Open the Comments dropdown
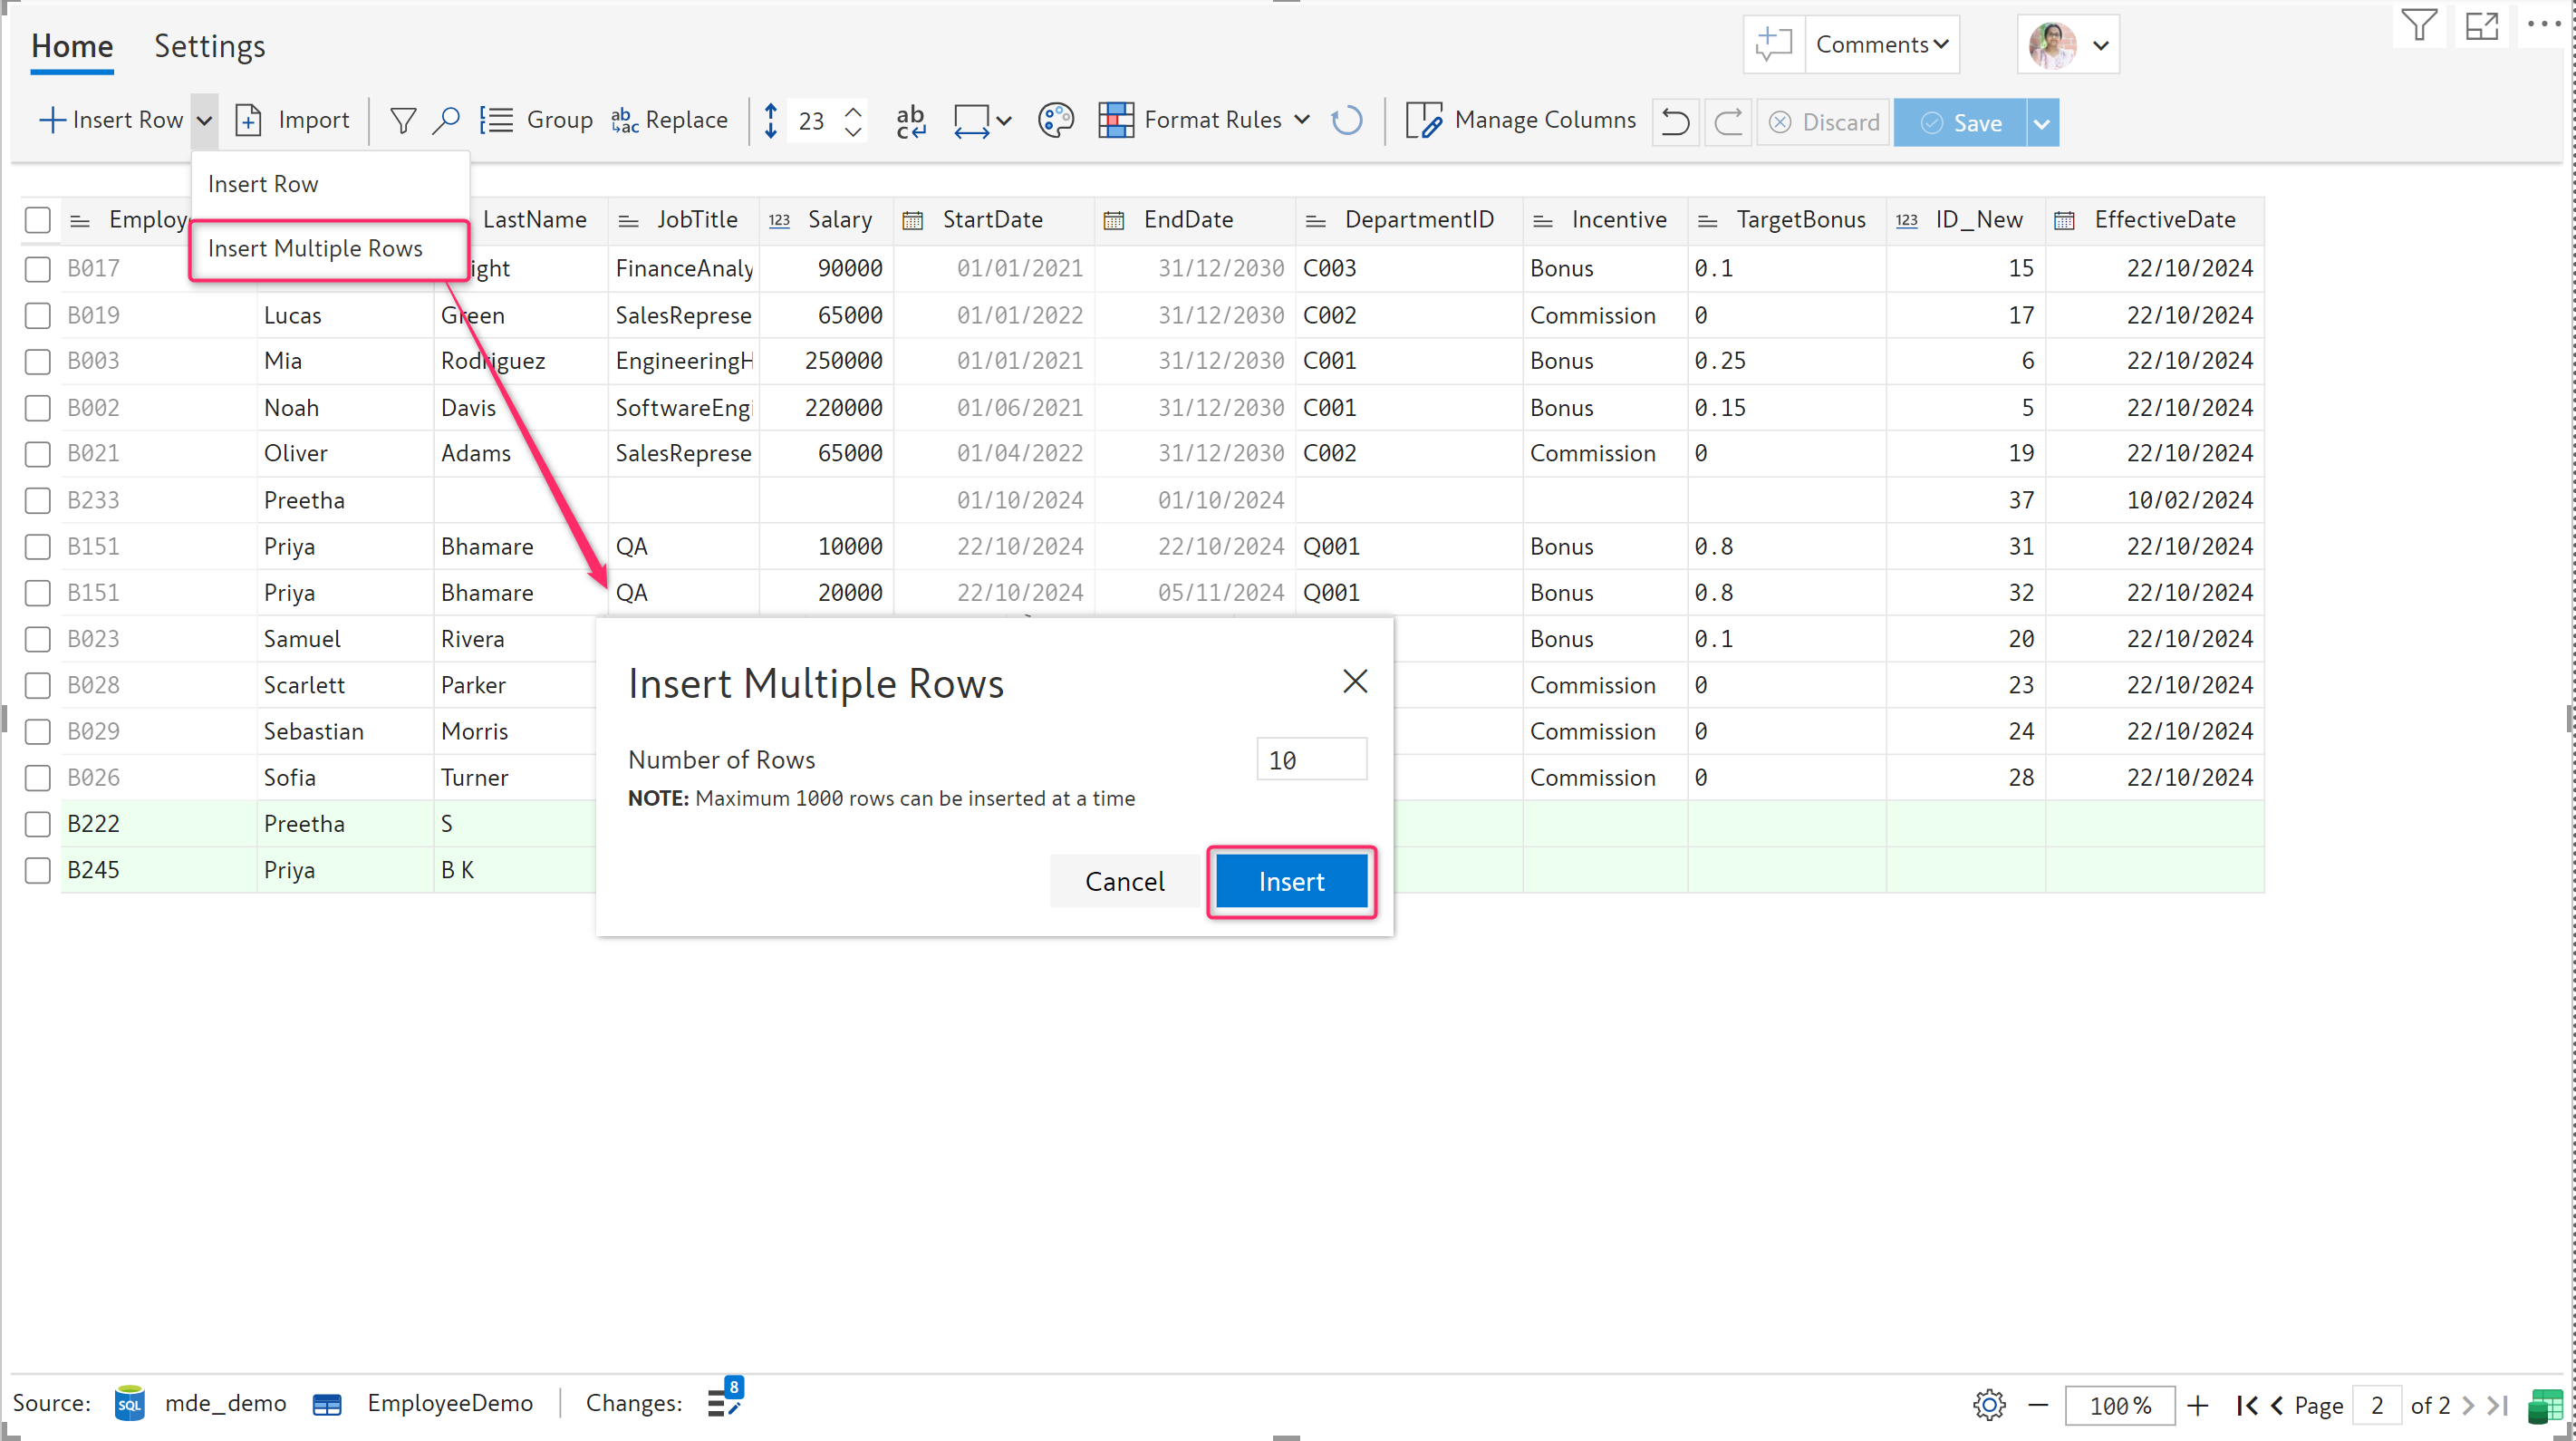Screen dimensions: 2576x1441 [x=1881, y=44]
